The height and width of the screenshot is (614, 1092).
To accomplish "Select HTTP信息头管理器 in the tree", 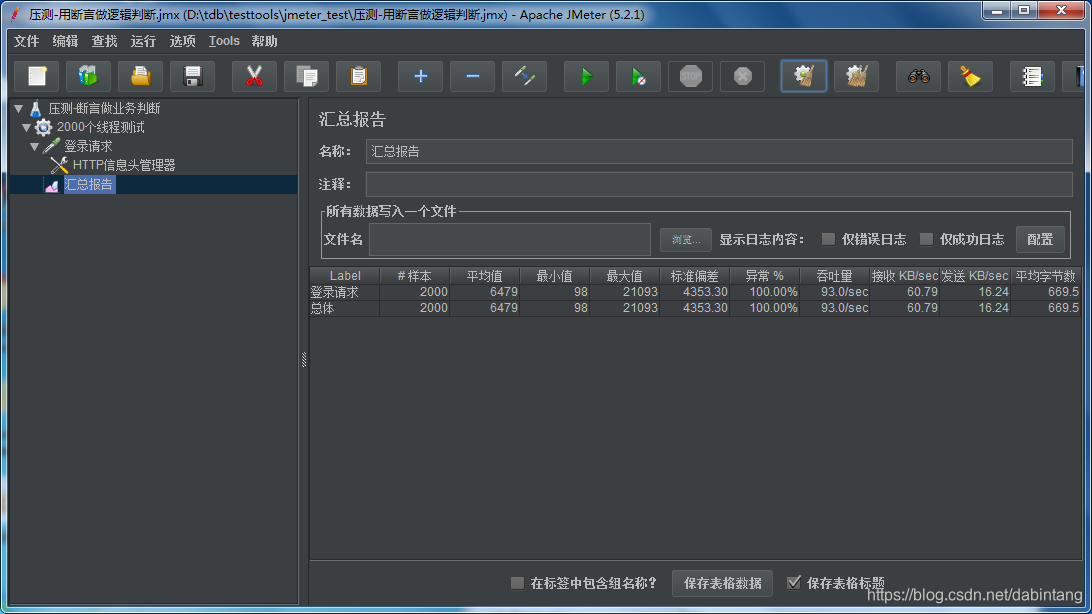I will coord(124,165).
